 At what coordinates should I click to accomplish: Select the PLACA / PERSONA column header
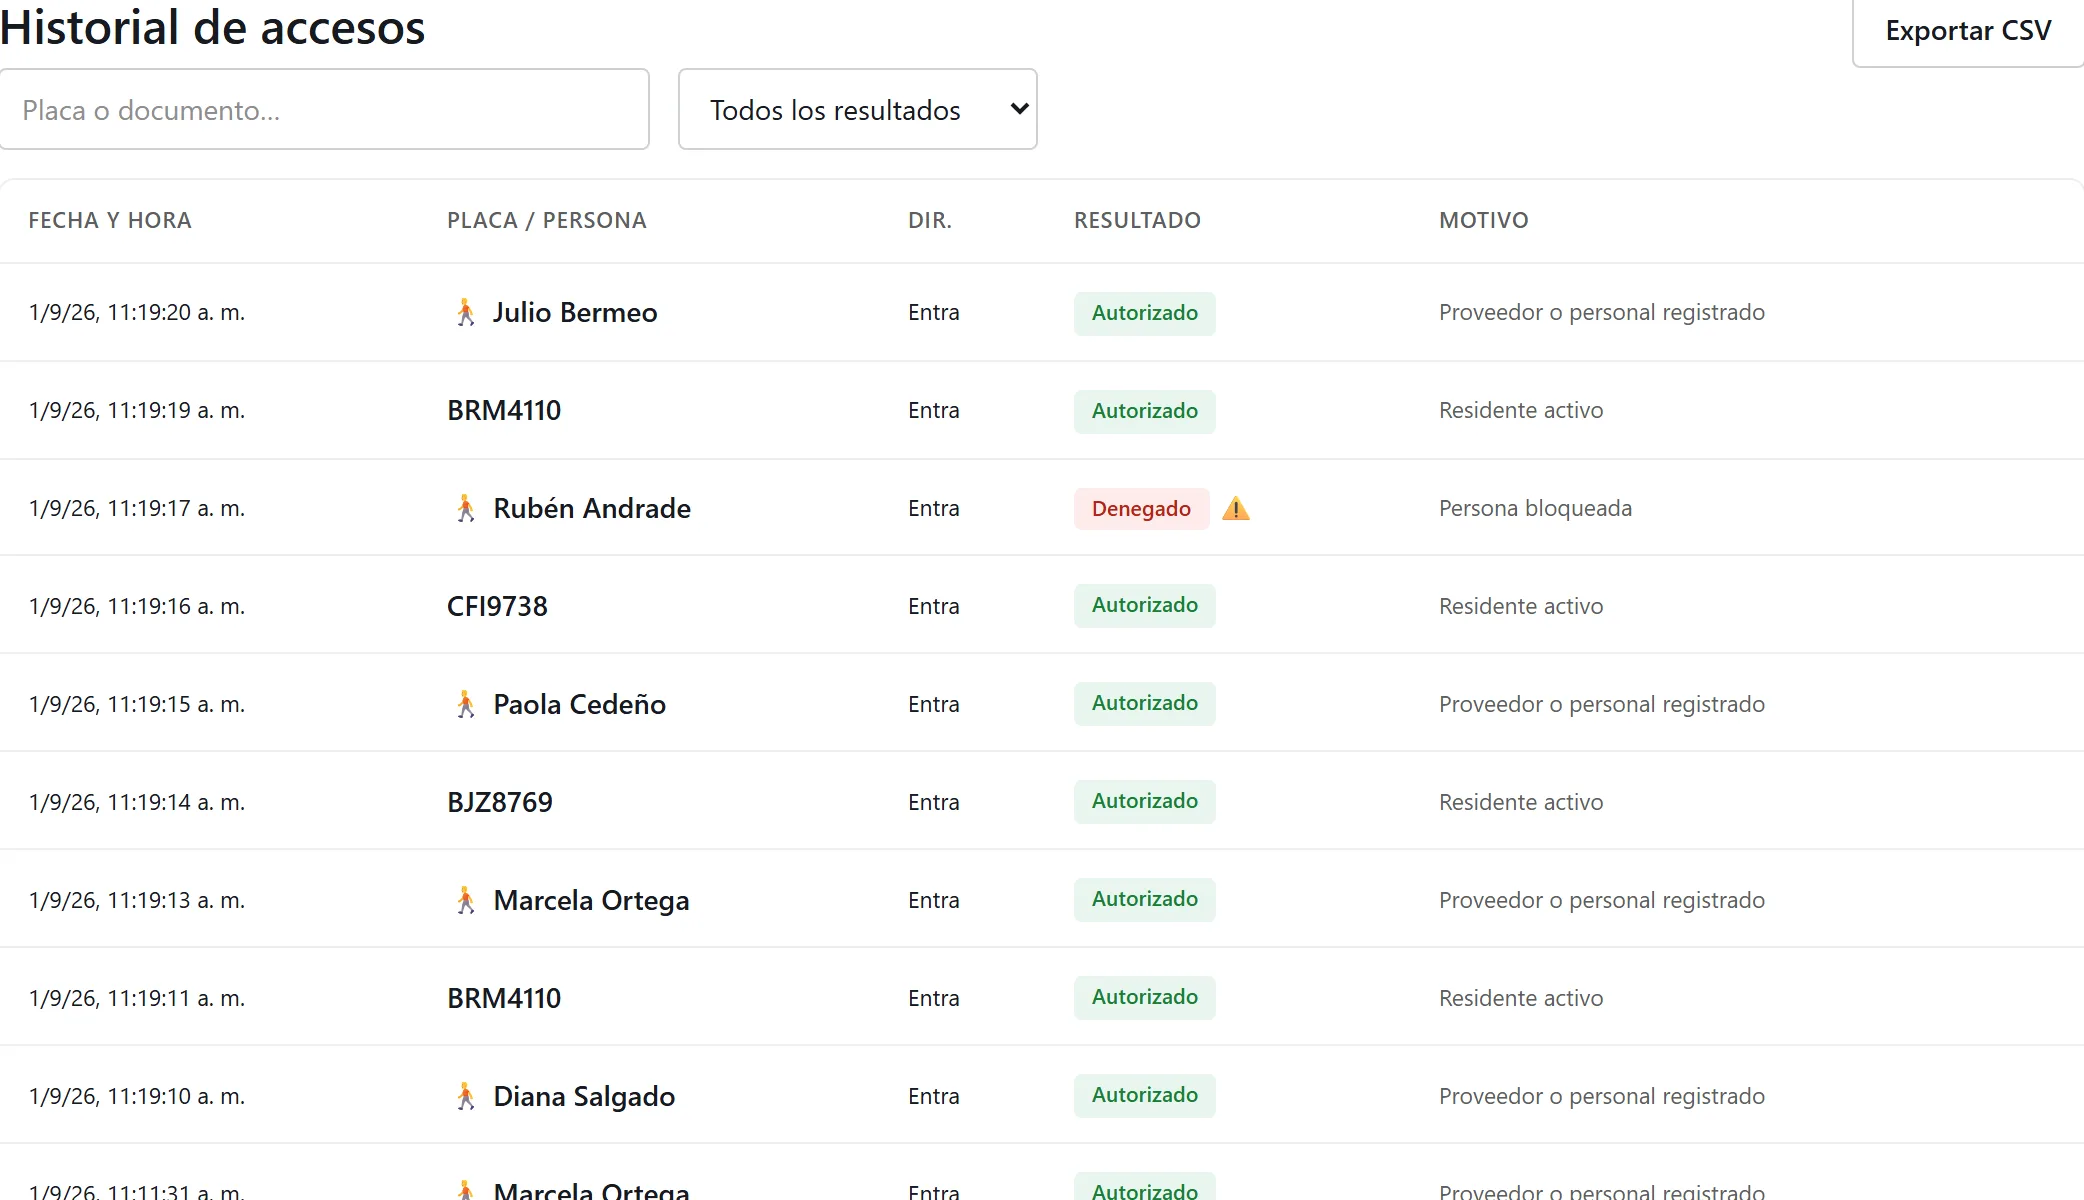tap(547, 220)
